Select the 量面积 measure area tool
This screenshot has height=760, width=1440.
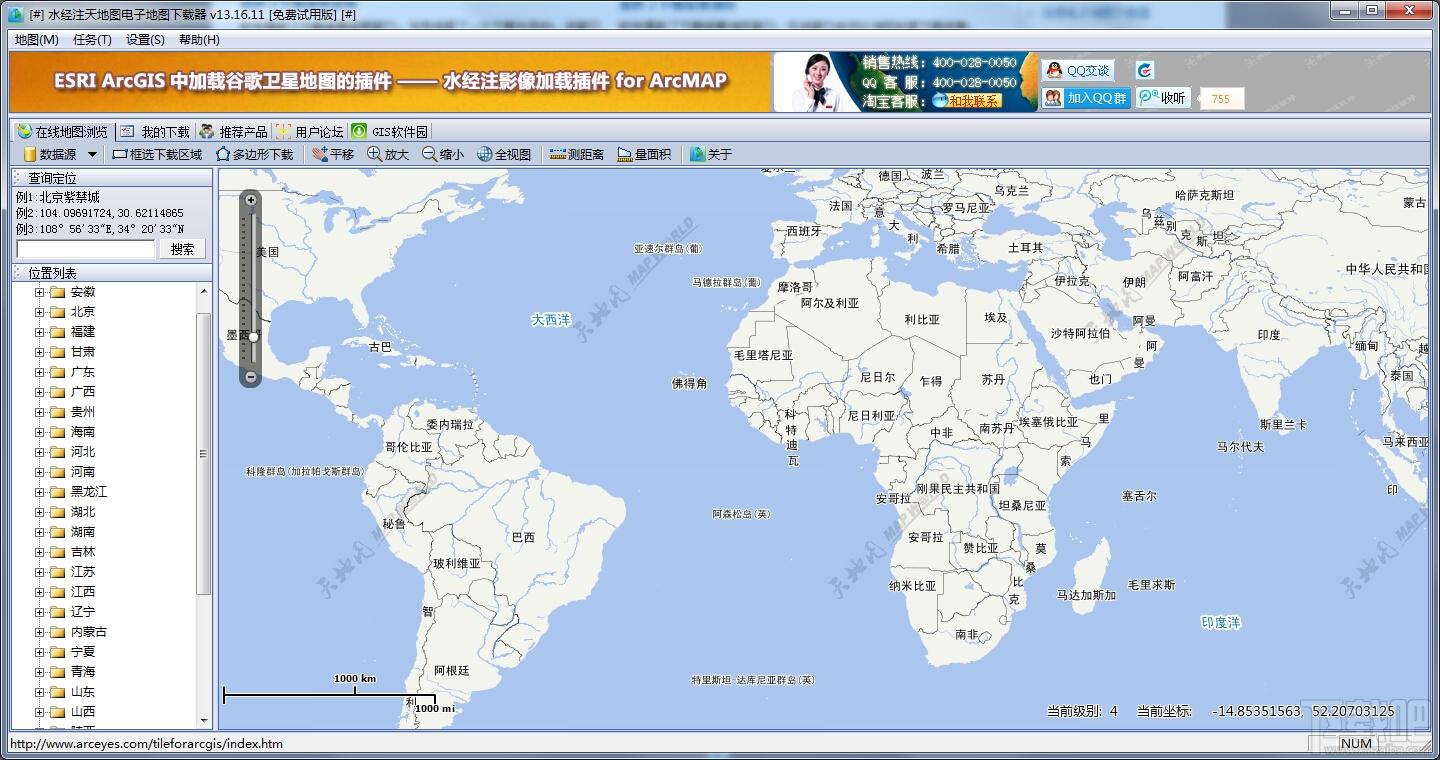tap(644, 154)
